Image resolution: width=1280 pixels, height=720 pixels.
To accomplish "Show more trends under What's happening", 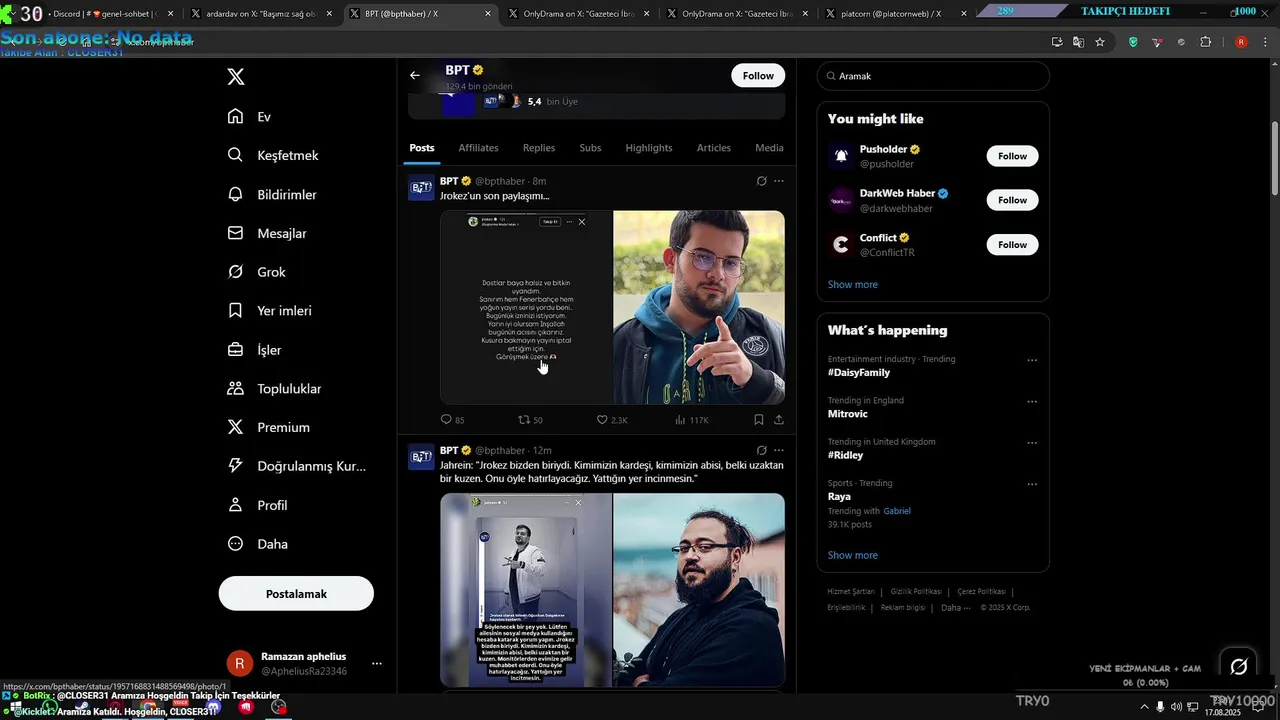I will pos(853,555).
